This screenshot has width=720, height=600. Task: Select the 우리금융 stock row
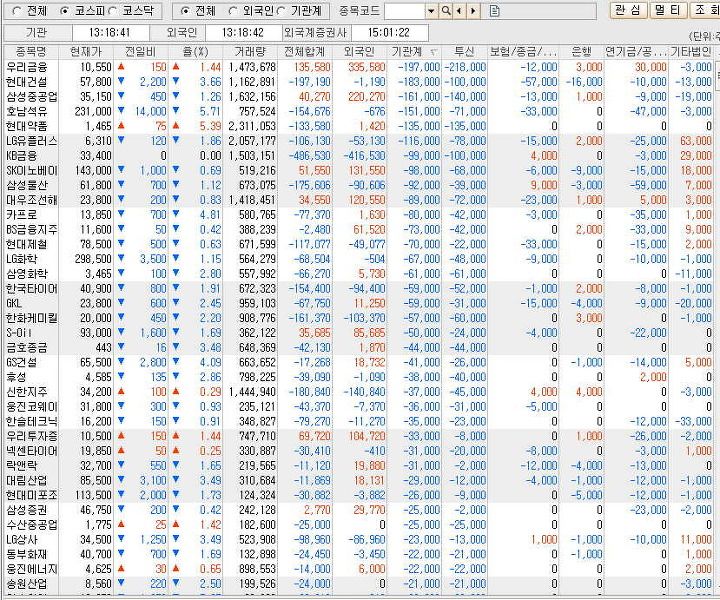[x=358, y=67]
